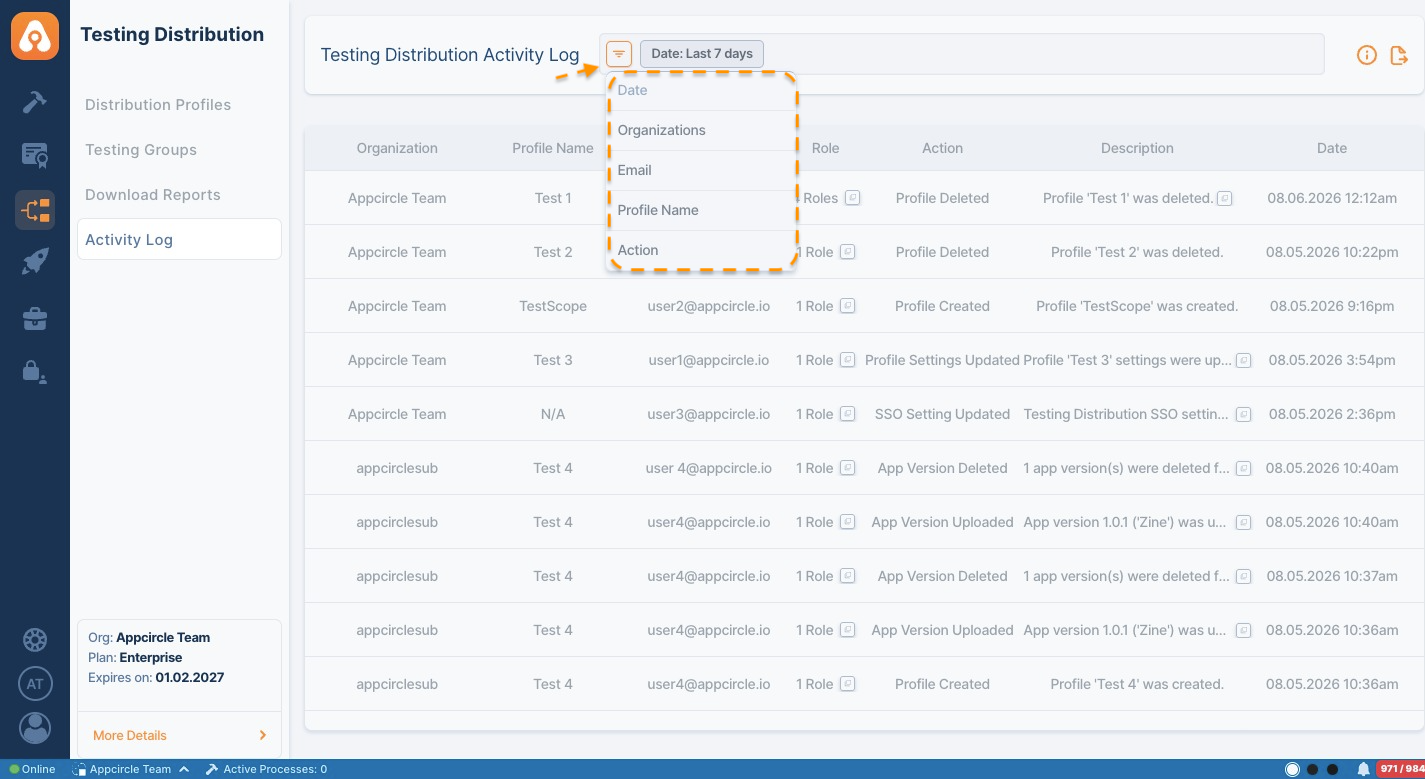This screenshot has width=1425, height=779.
Task: Click the 971 / 984 red badge
Action: 1401,769
